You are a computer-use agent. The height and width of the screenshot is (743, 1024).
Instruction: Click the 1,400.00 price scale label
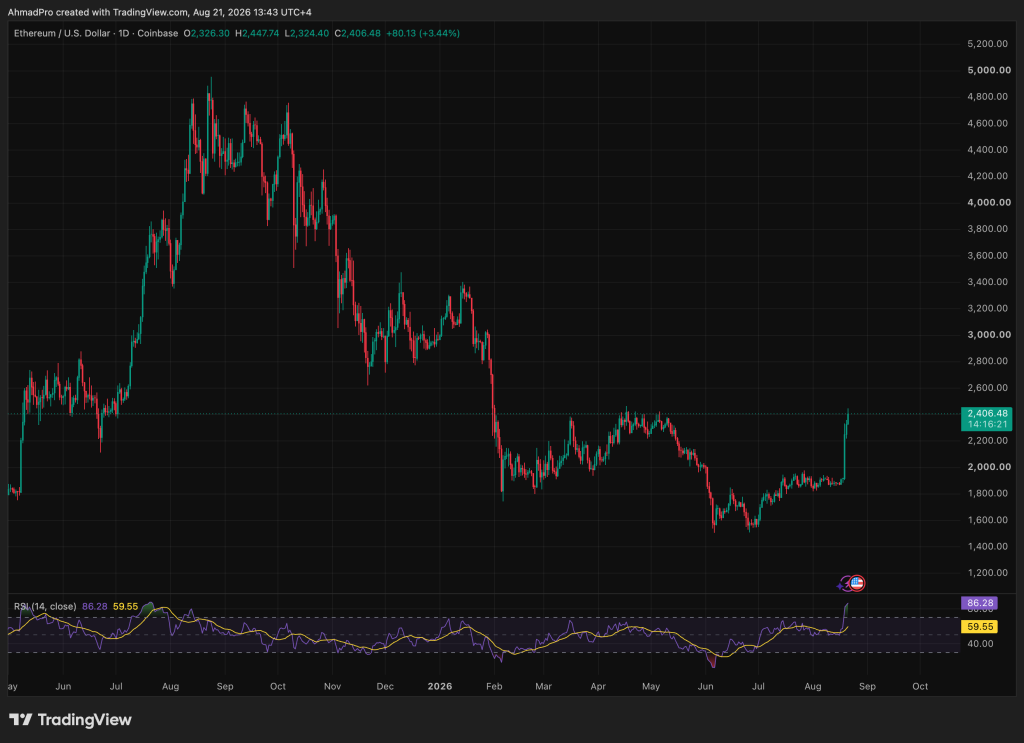pyautogui.click(x=989, y=546)
